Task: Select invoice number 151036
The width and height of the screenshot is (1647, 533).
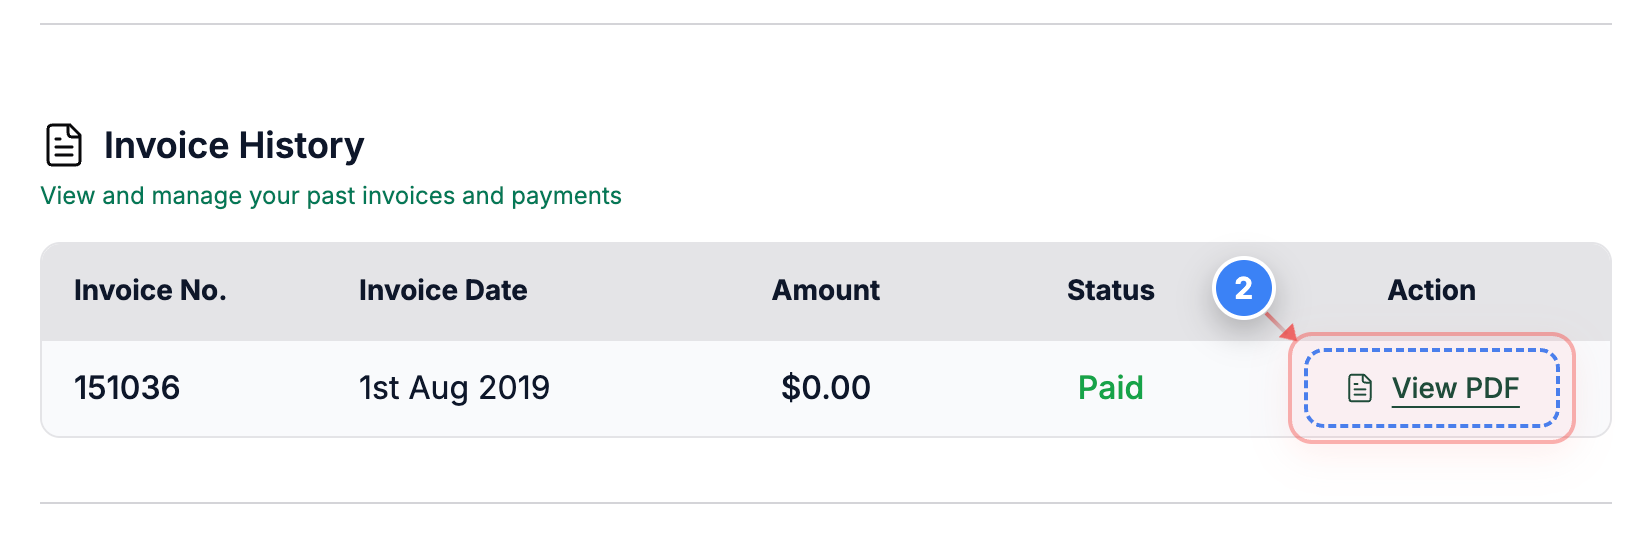Action: tap(127, 388)
